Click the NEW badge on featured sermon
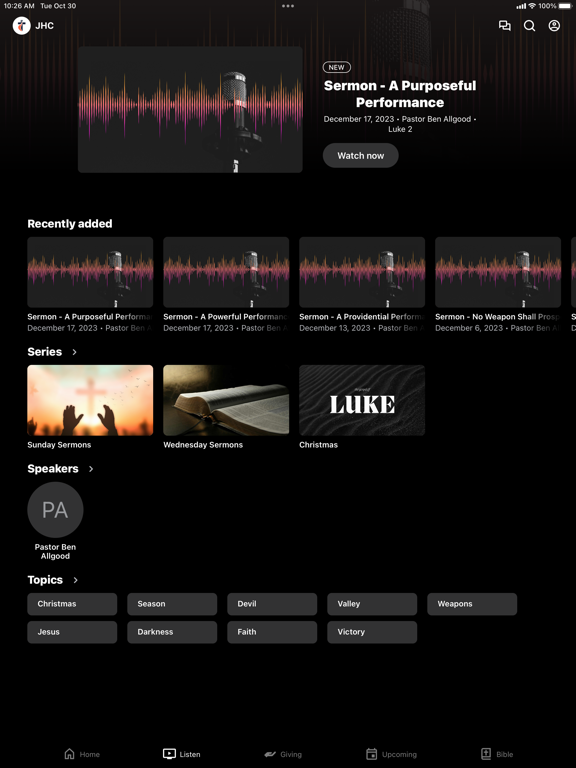This screenshot has width=576, height=768. point(336,67)
